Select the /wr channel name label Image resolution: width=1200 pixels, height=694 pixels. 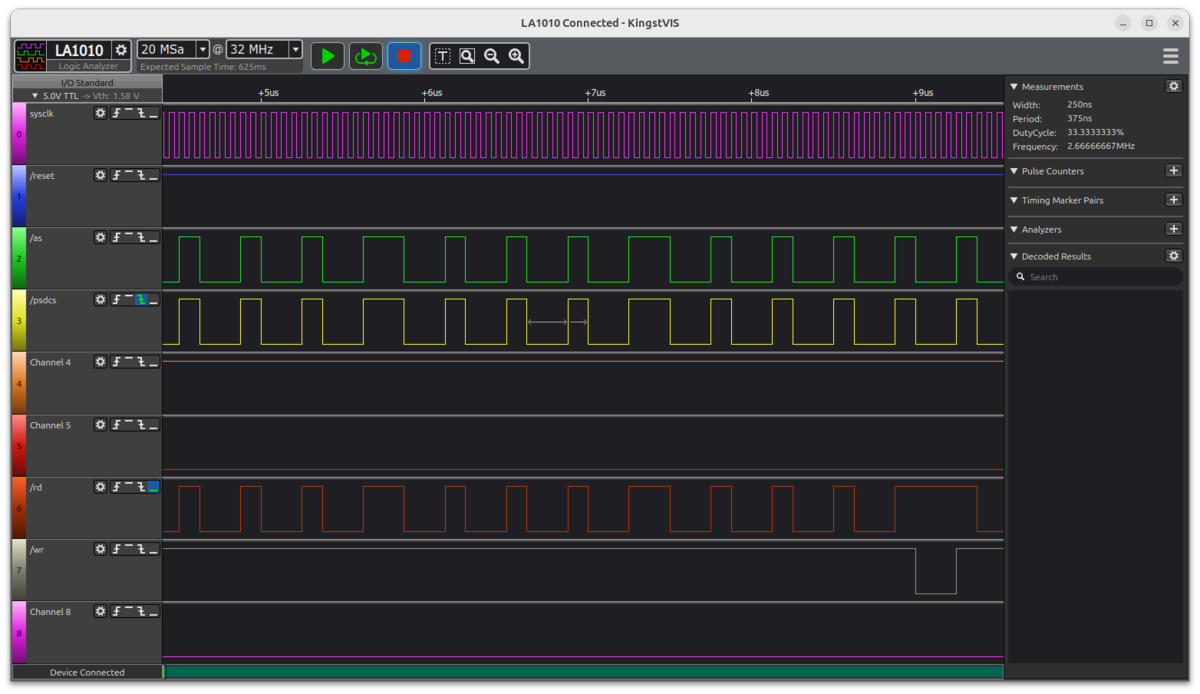(37, 549)
